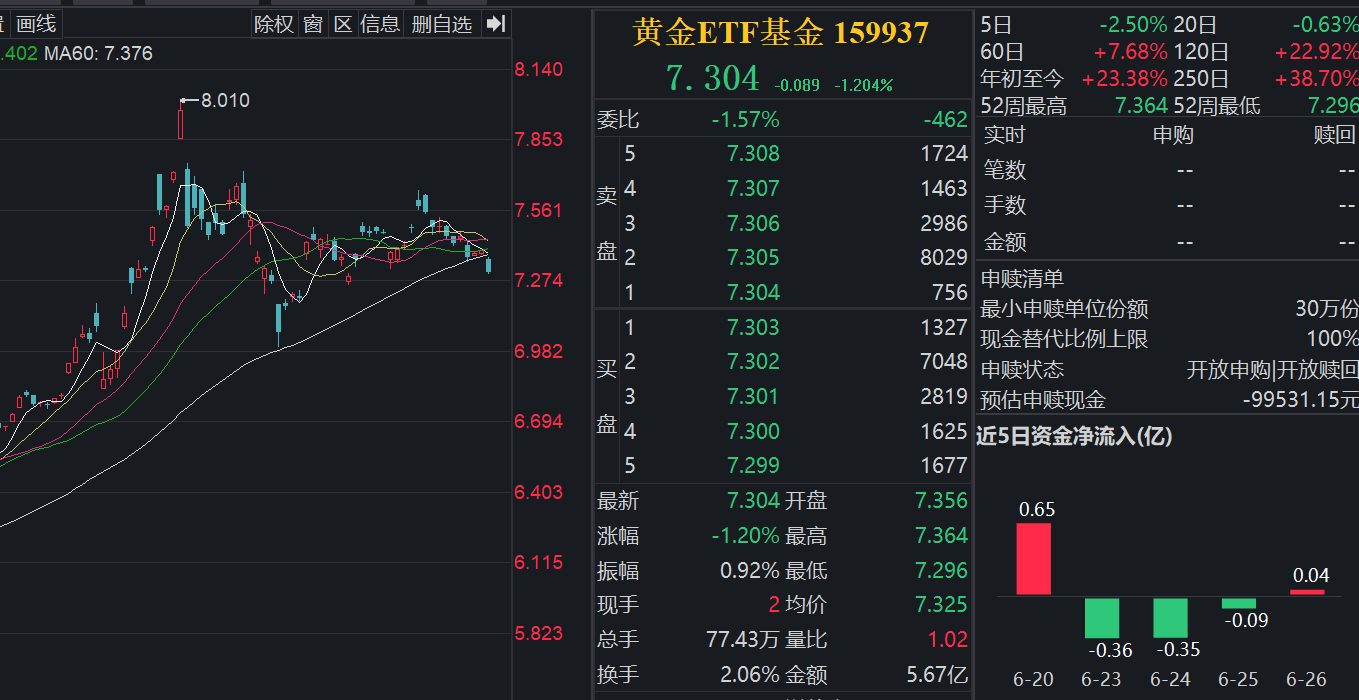The height and width of the screenshot is (700, 1359).
Task: Toggle 除权 ex-rights price adjustment
Action: click(273, 23)
